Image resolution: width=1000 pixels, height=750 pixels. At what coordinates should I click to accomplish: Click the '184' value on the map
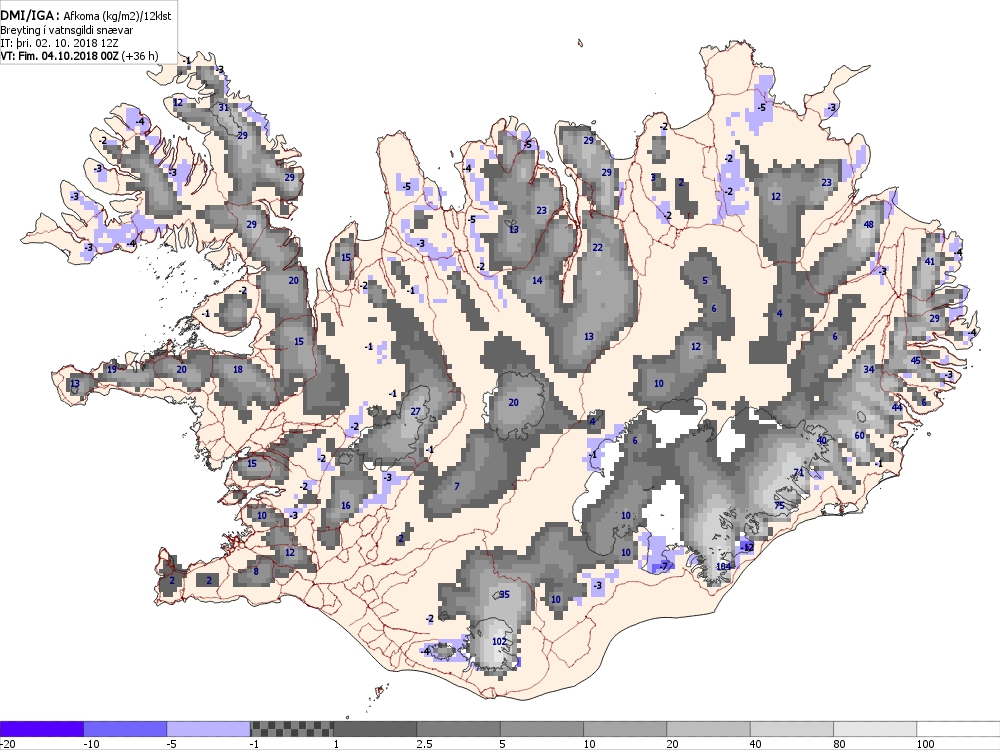tap(724, 566)
